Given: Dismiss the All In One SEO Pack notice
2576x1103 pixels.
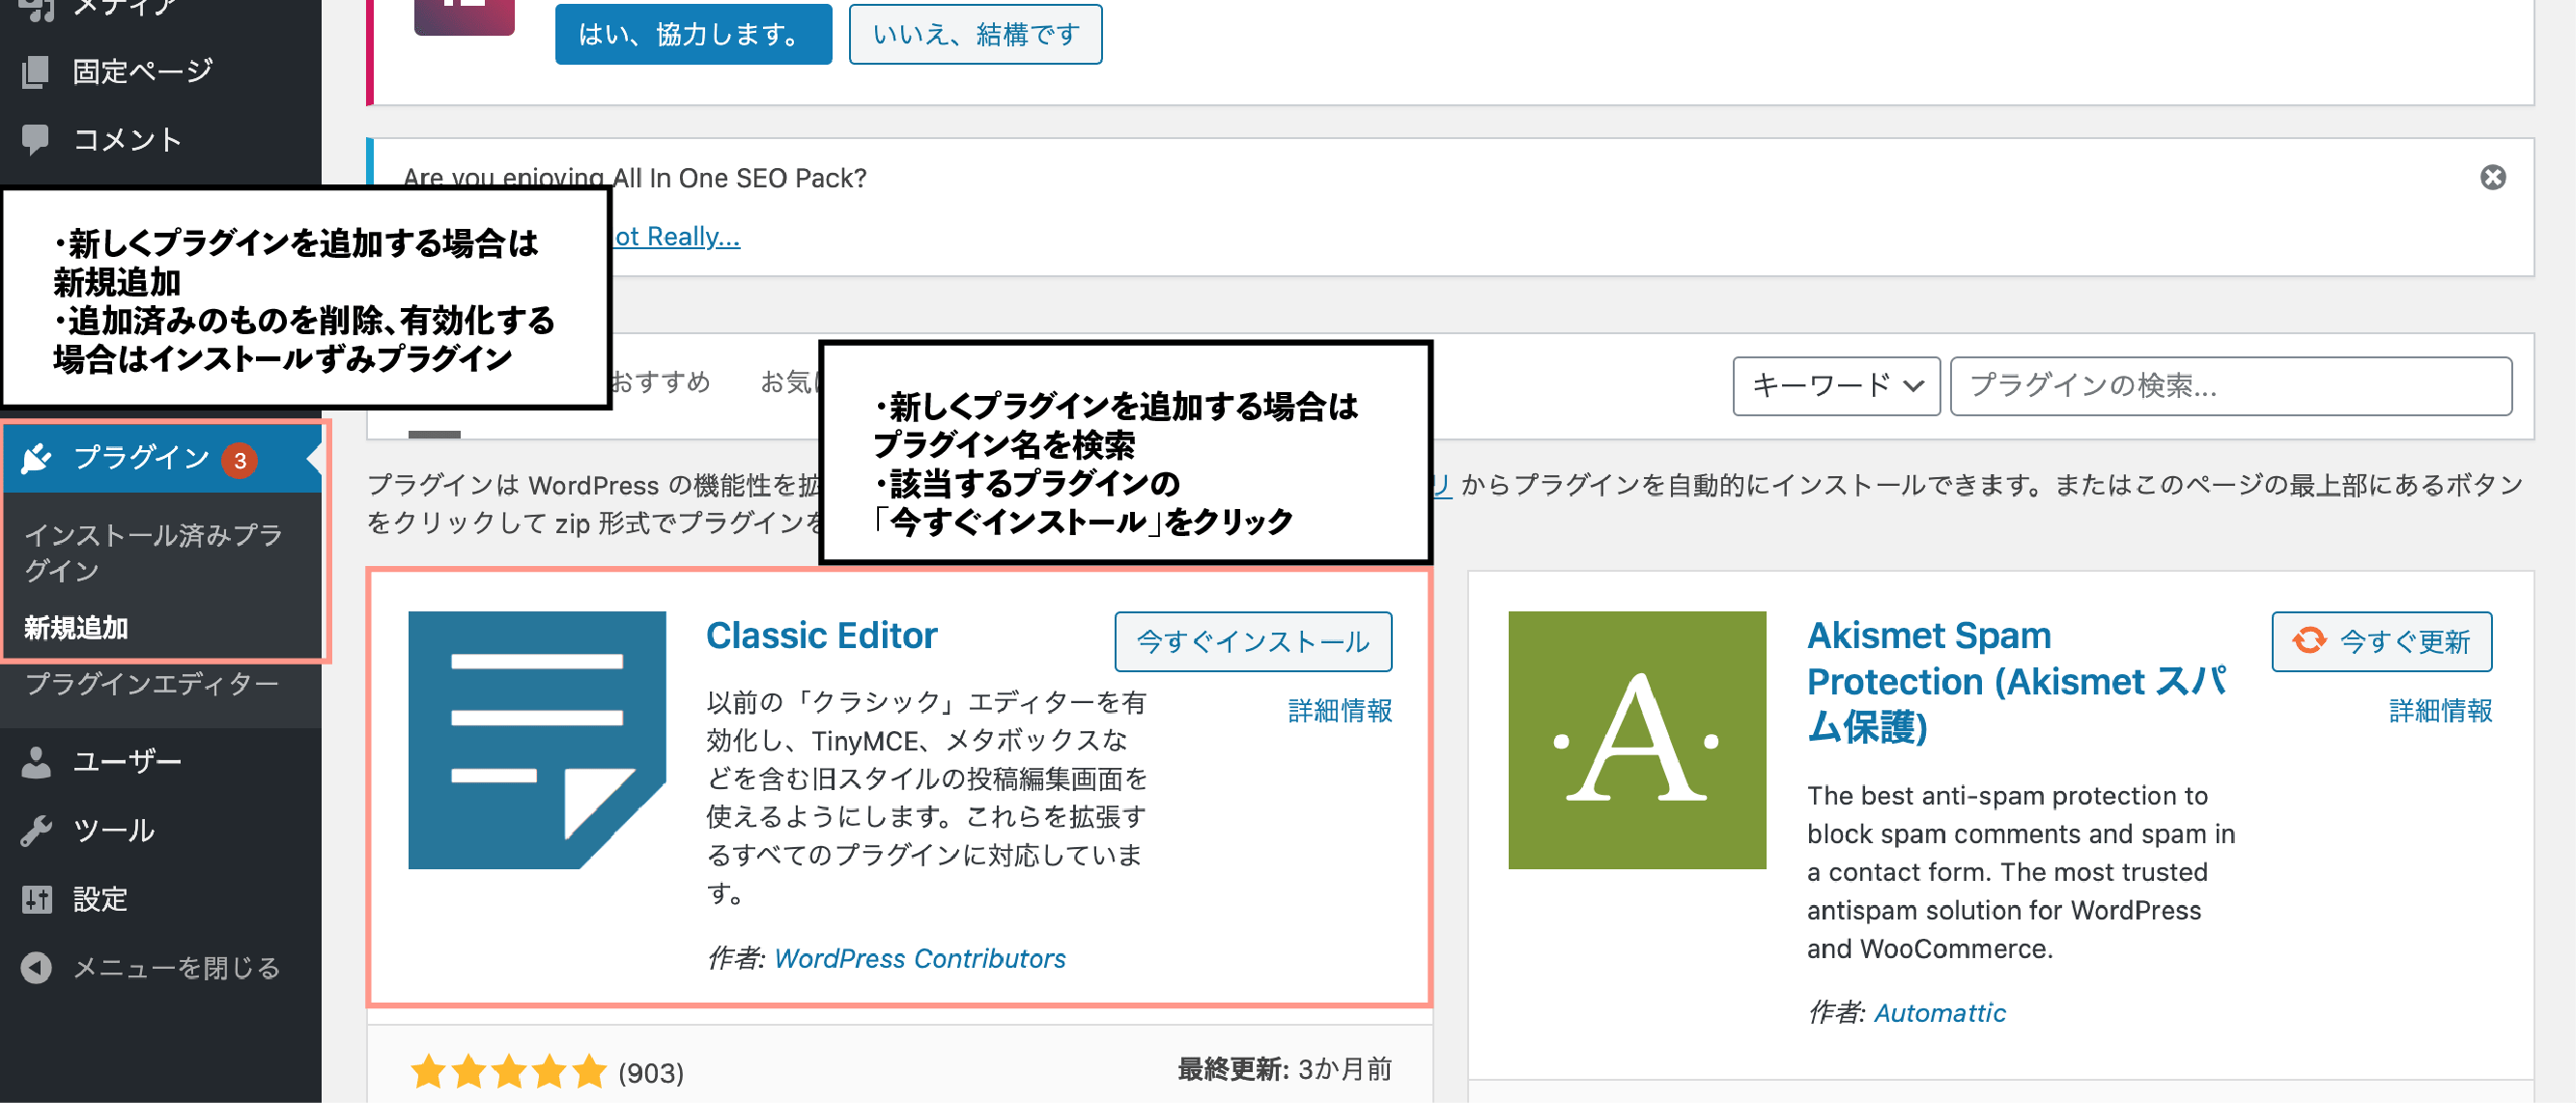Looking at the screenshot, I should click(x=2492, y=178).
